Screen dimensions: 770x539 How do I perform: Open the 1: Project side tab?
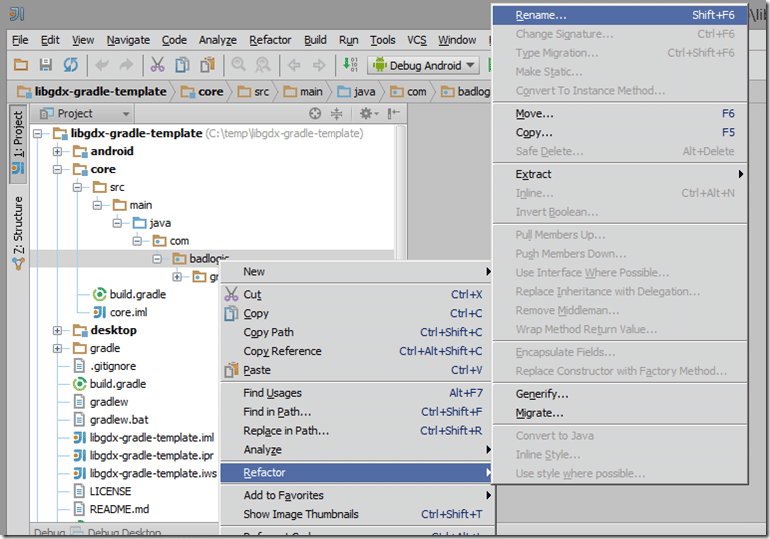18,143
